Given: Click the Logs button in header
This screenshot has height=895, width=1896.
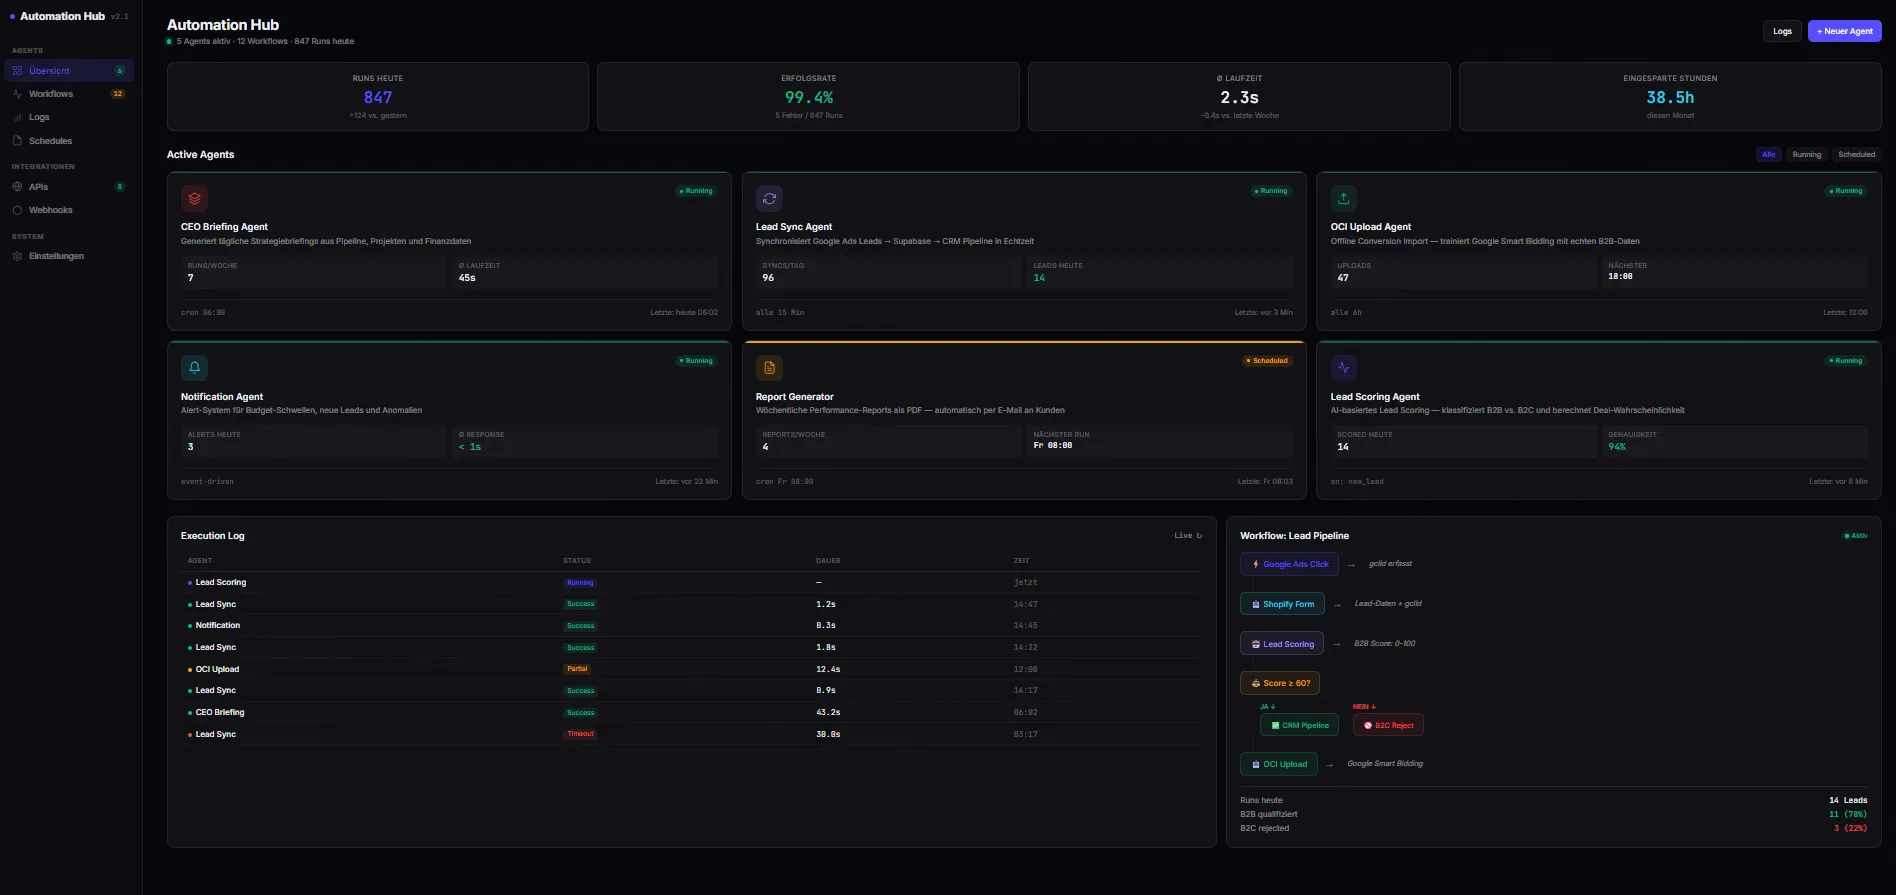Looking at the screenshot, I should click(1782, 31).
